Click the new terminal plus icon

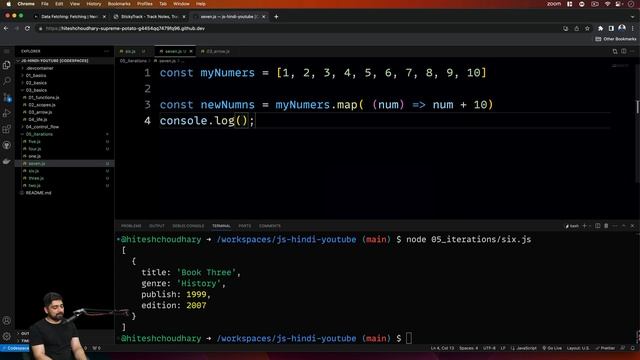[584, 226]
